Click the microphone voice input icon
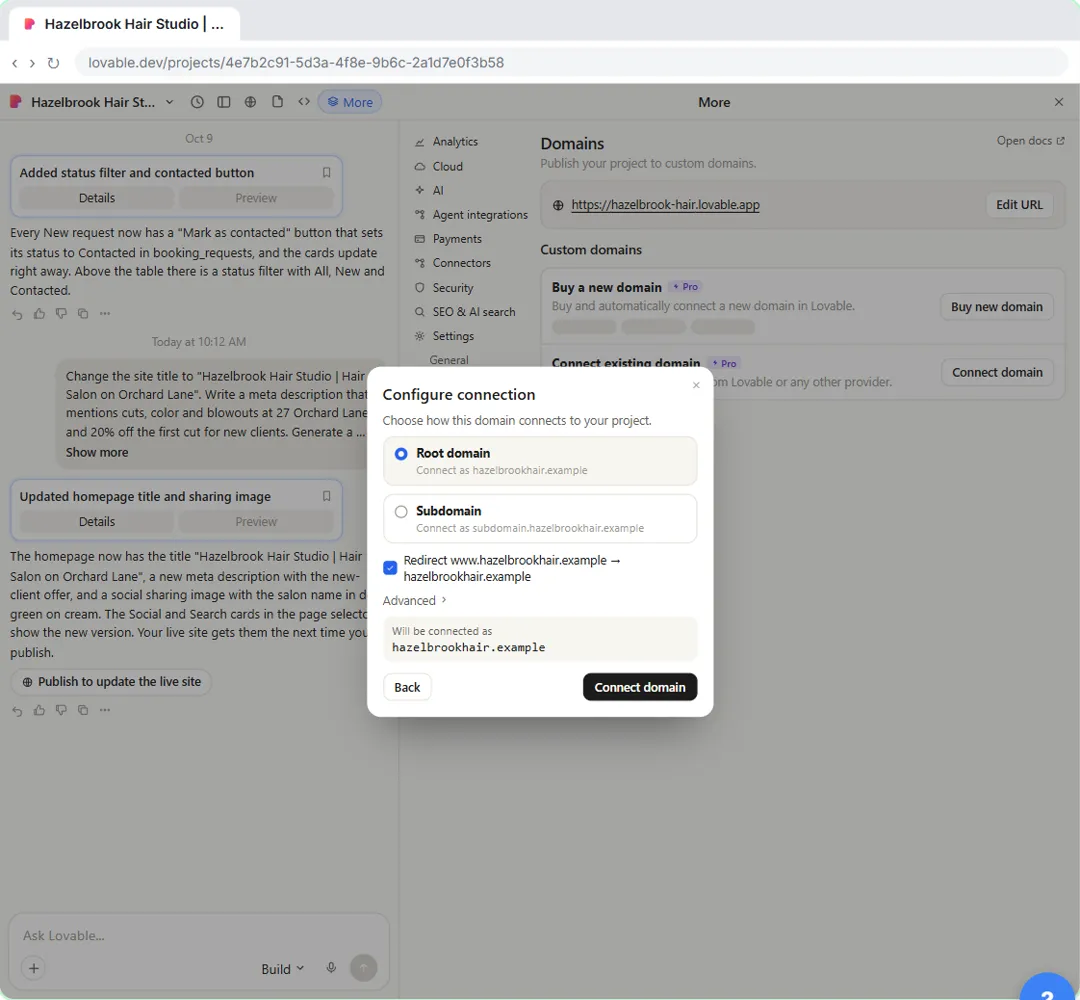The width and height of the screenshot is (1080, 1000). click(x=331, y=968)
